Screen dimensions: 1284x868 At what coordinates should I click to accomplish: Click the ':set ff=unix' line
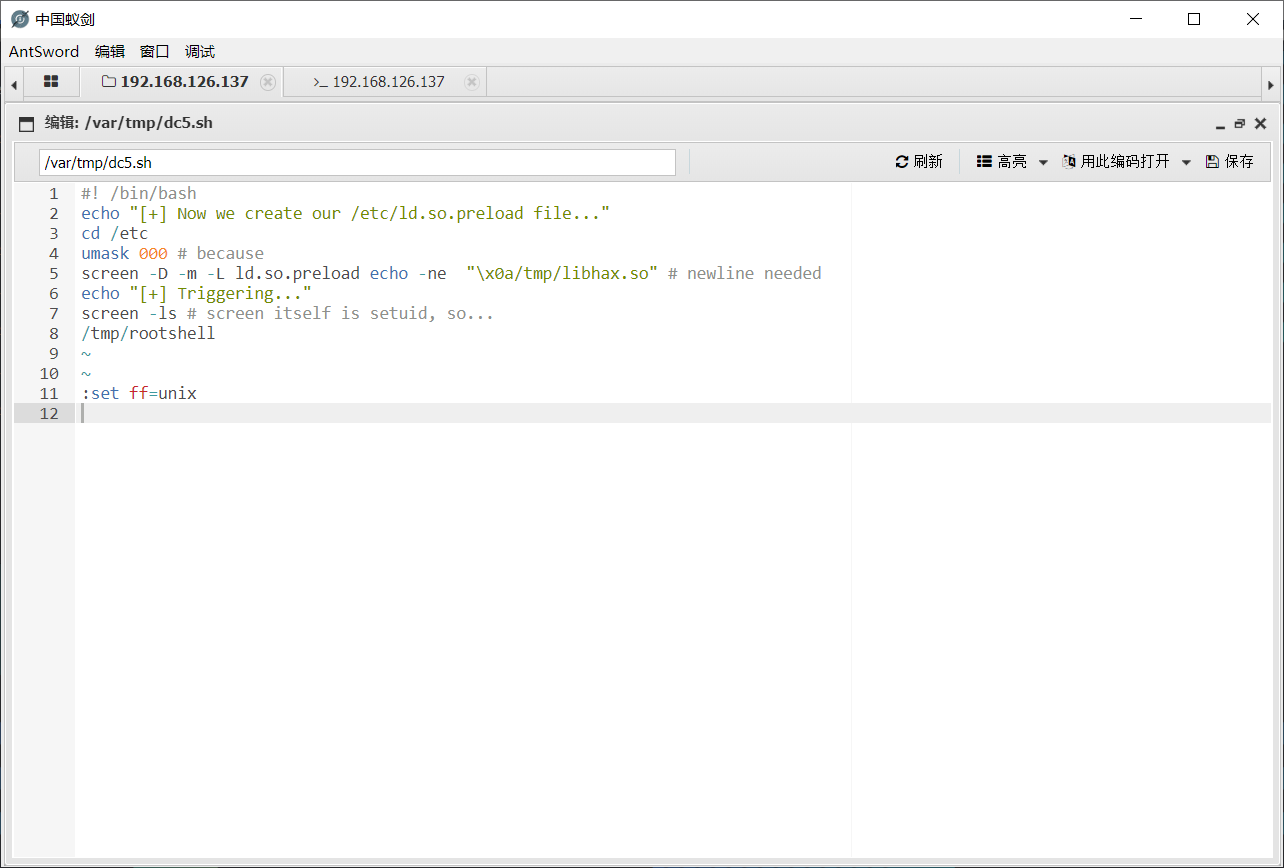click(139, 393)
